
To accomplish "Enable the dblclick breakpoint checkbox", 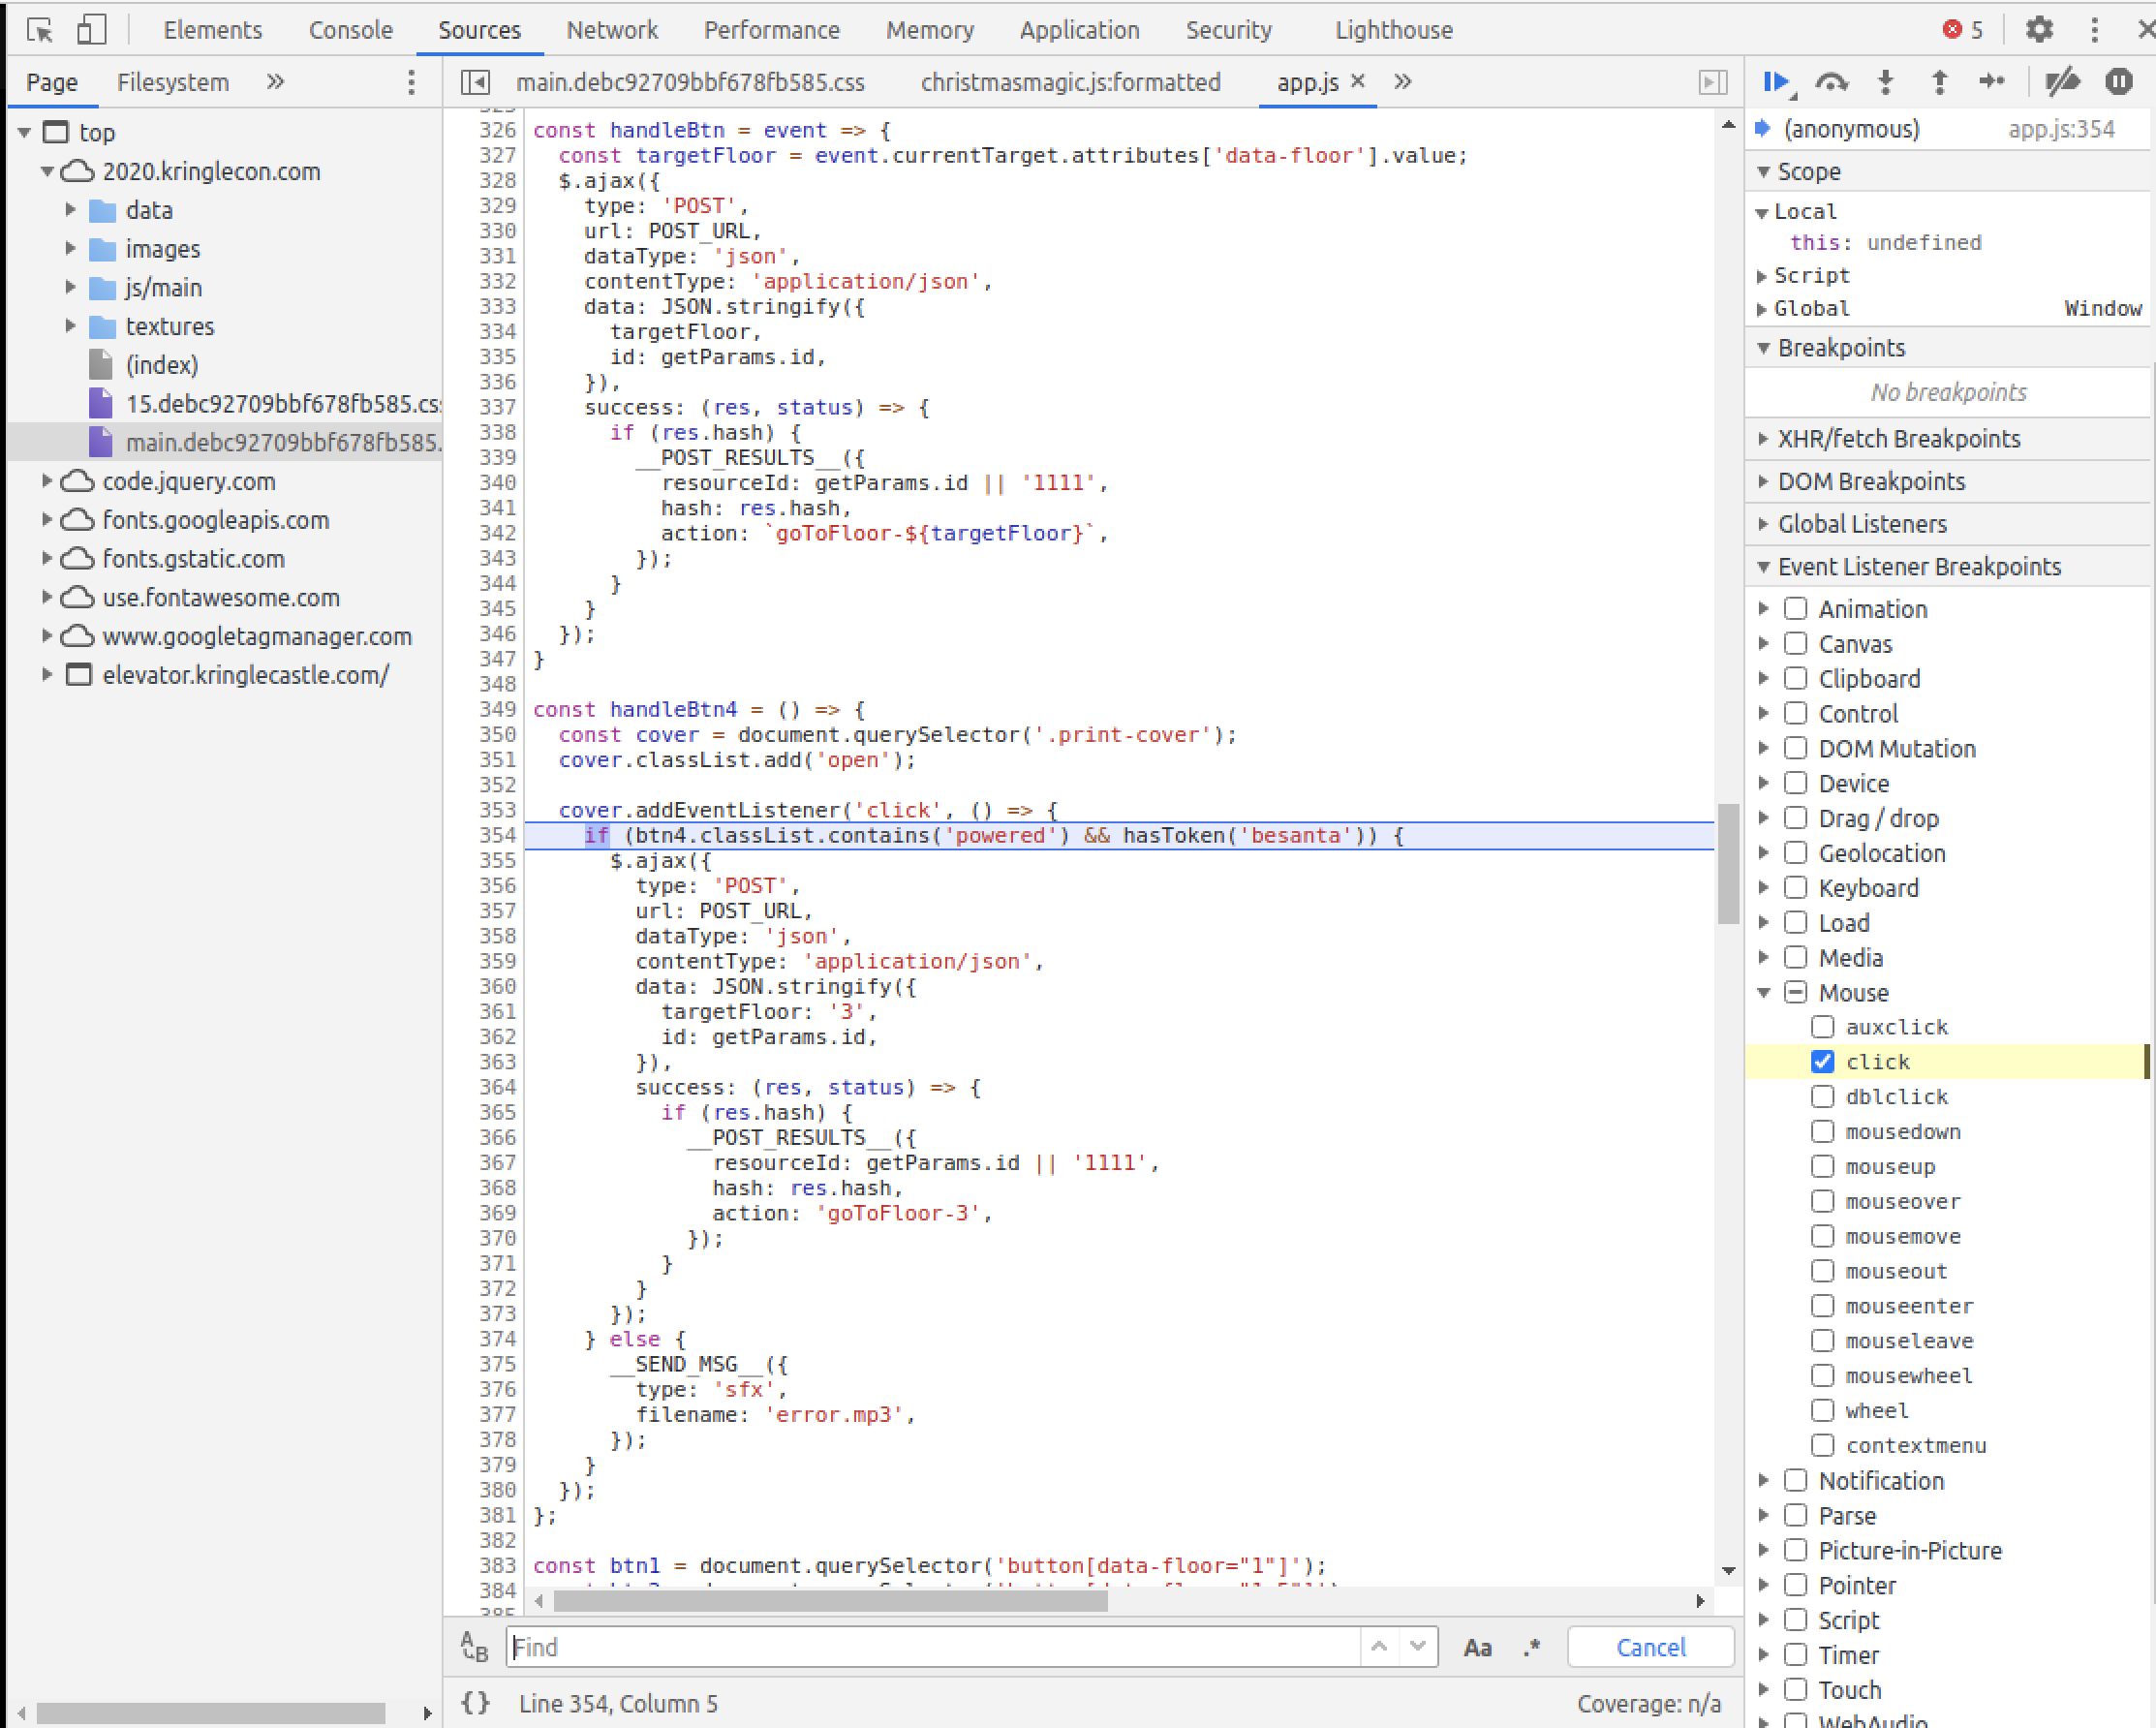I will click(x=1823, y=1096).
